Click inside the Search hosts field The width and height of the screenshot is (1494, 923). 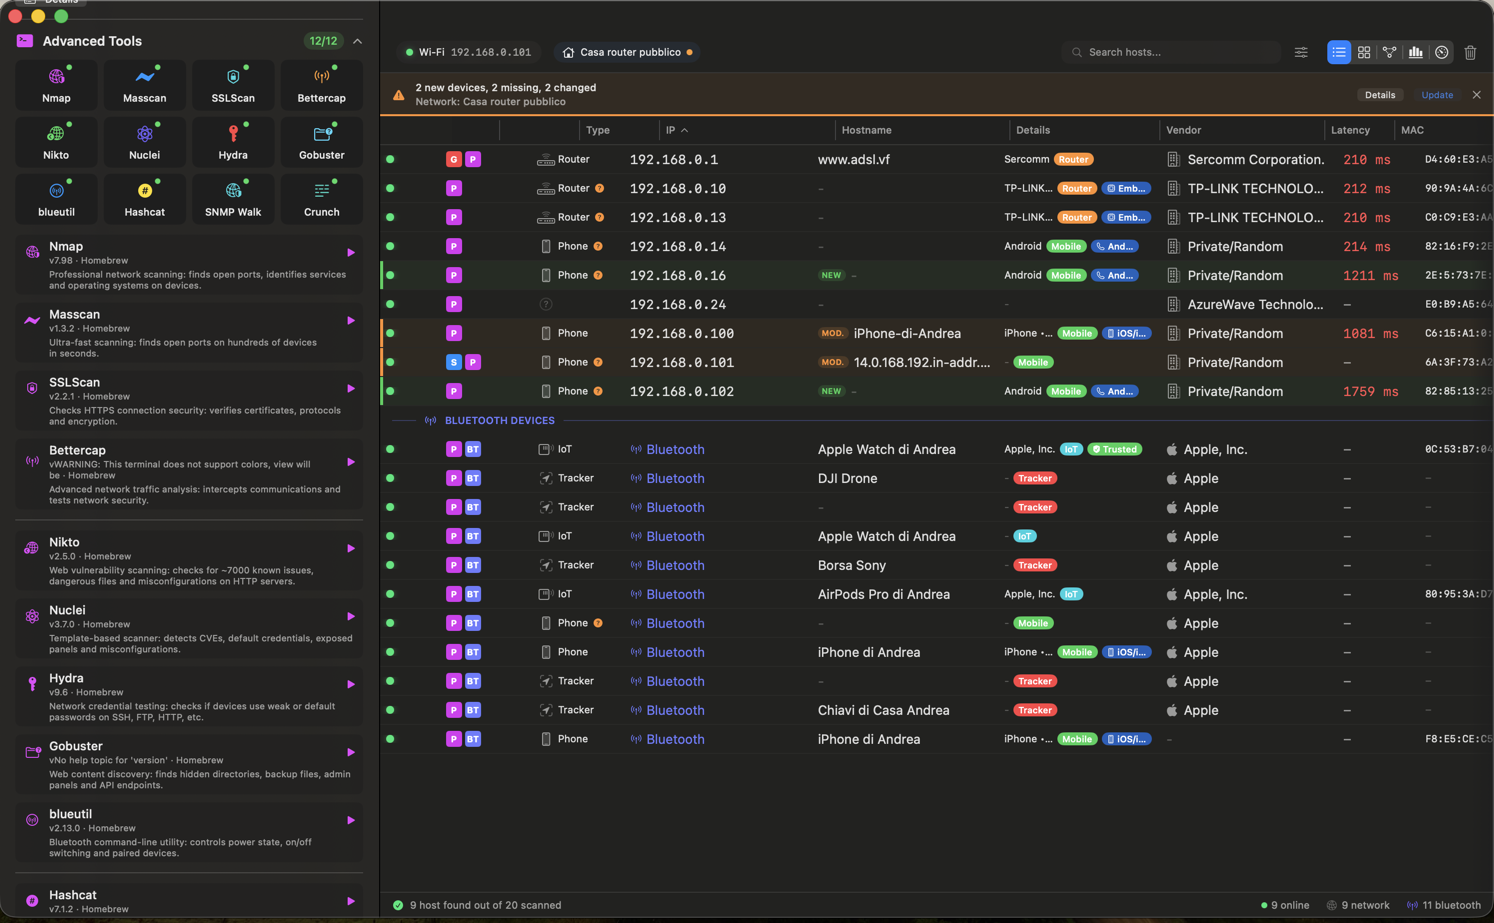1170,52
